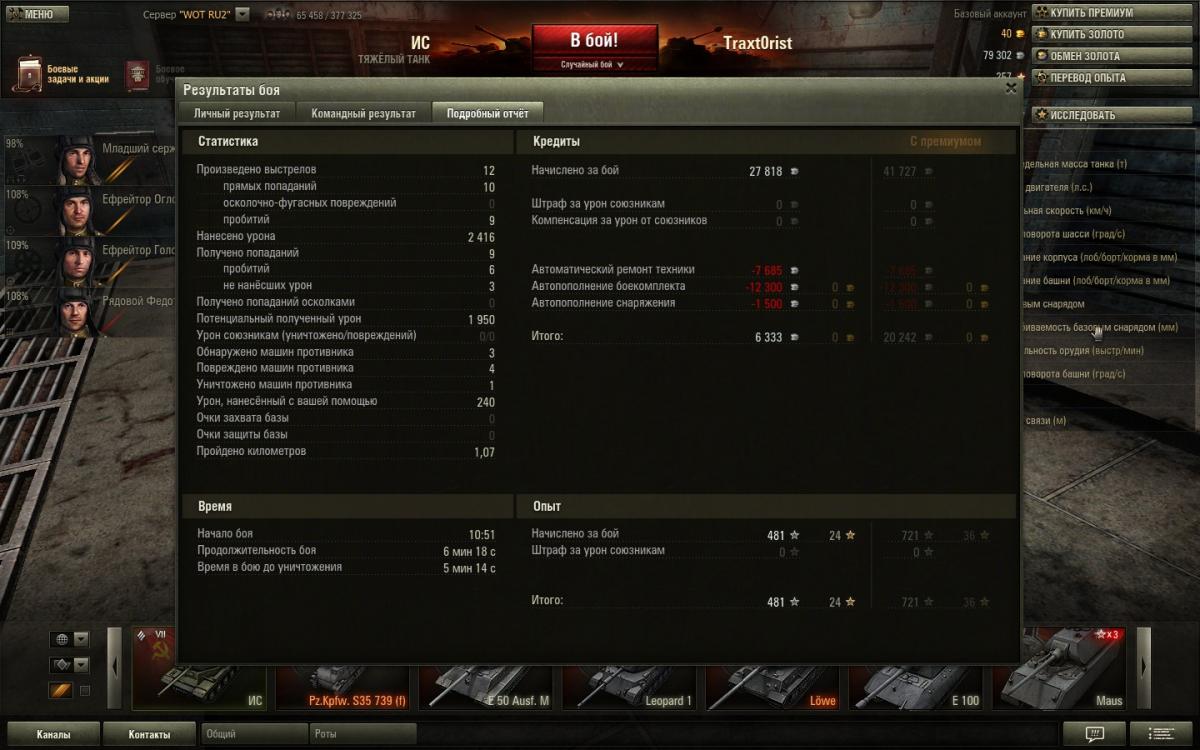Close the battle results window
This screenshot has height=750, width=1200.
1011,88
